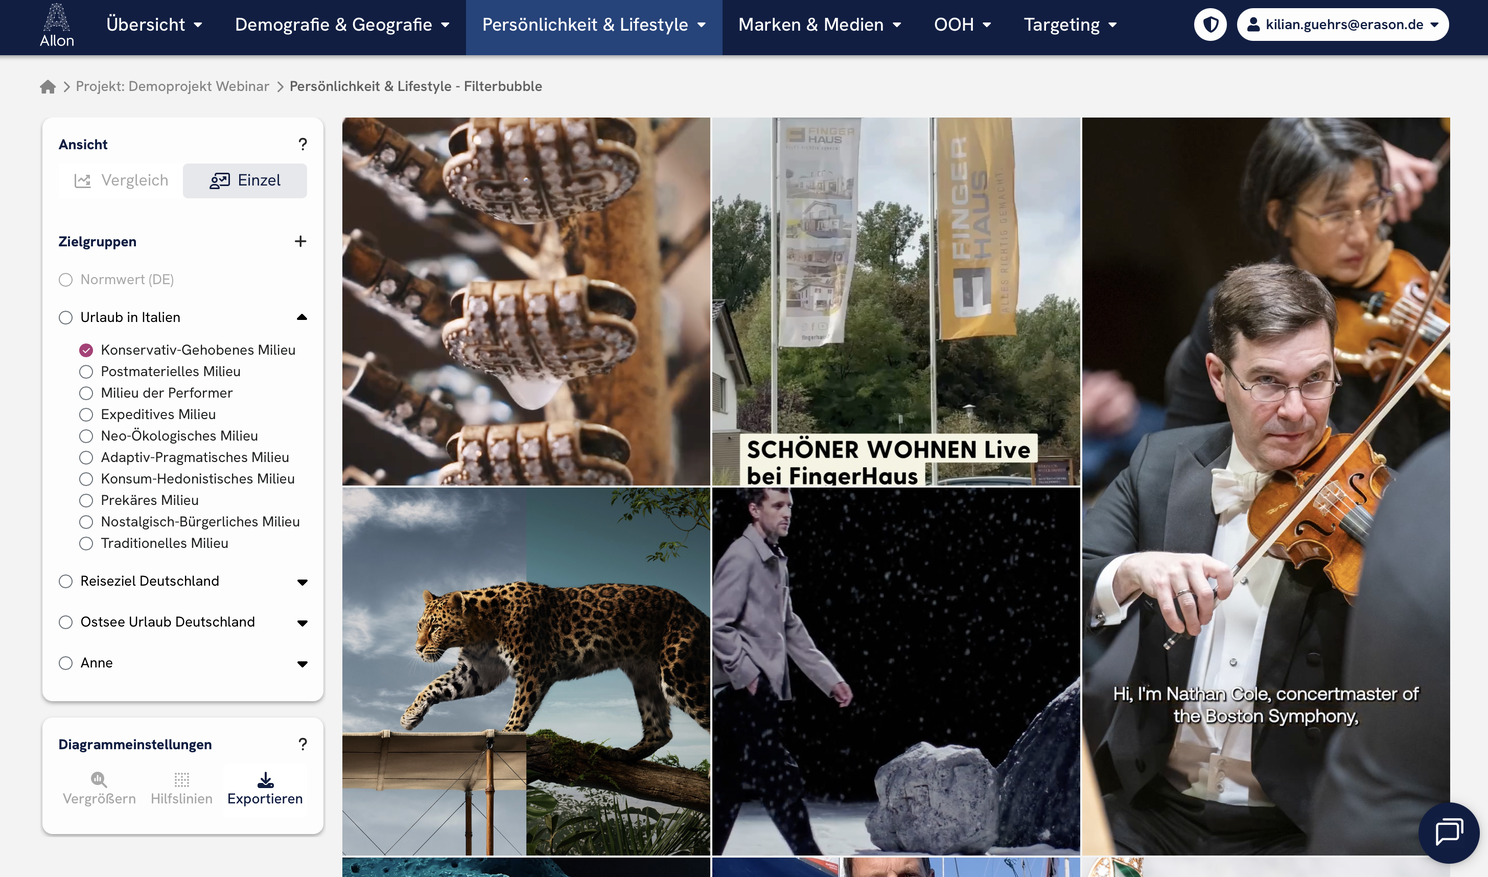The height and width of the screenshot is (877, 1488).
Task: Open the user account dropdown
Action: coord(1342,24)
